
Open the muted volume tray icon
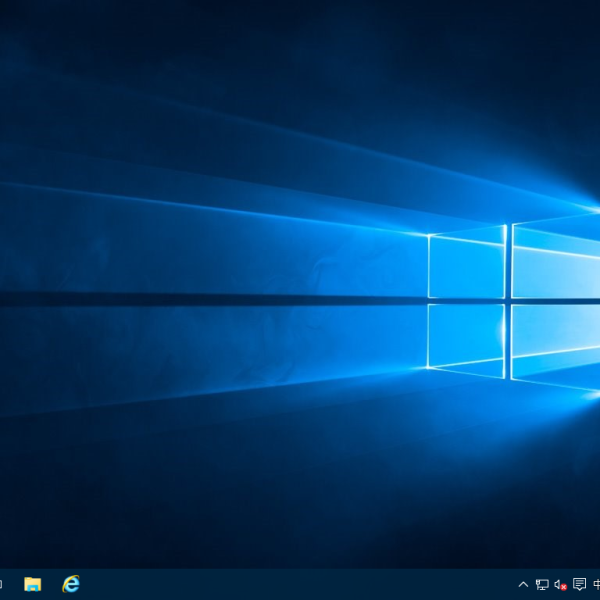point(560,585)
